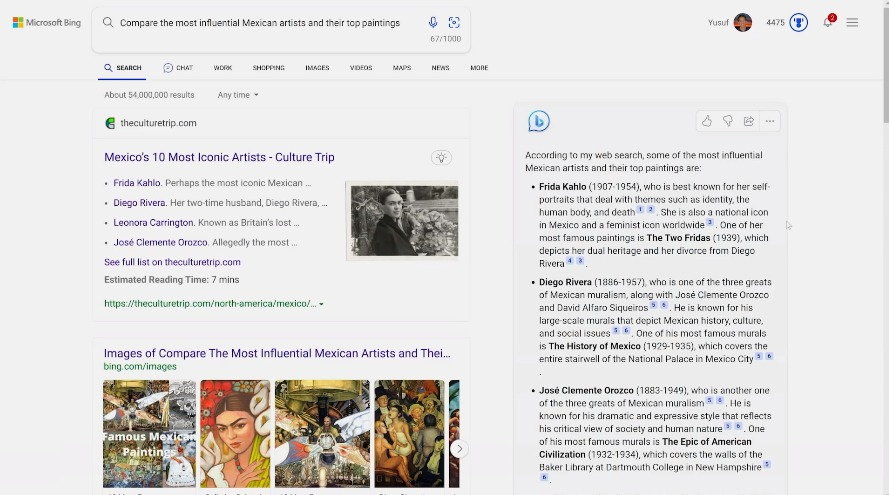
Task: Click next arrow on image carousel
Action: (x=459, y=449)
